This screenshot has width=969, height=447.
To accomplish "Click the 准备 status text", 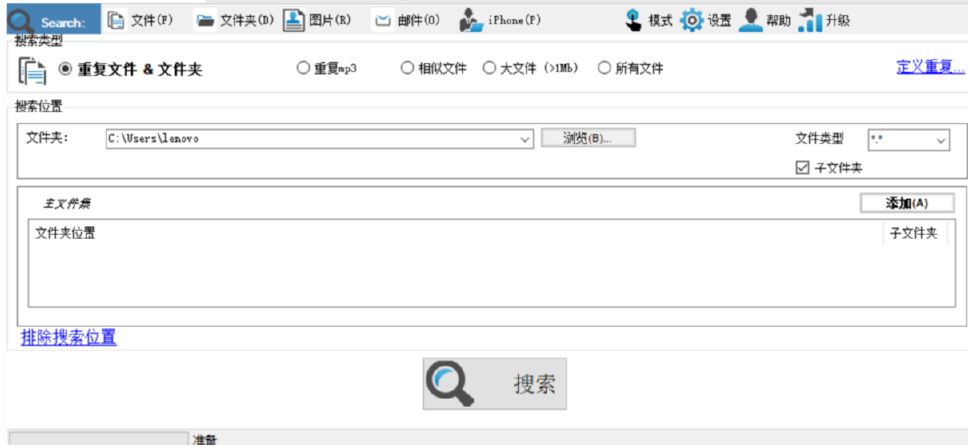I will (204, 440).
